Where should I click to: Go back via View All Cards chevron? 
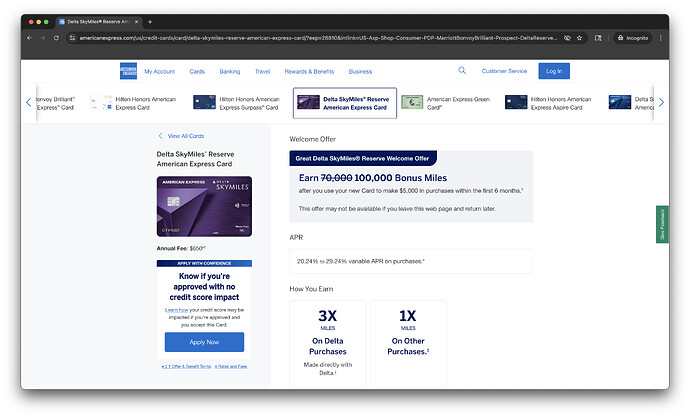[160, 135]
